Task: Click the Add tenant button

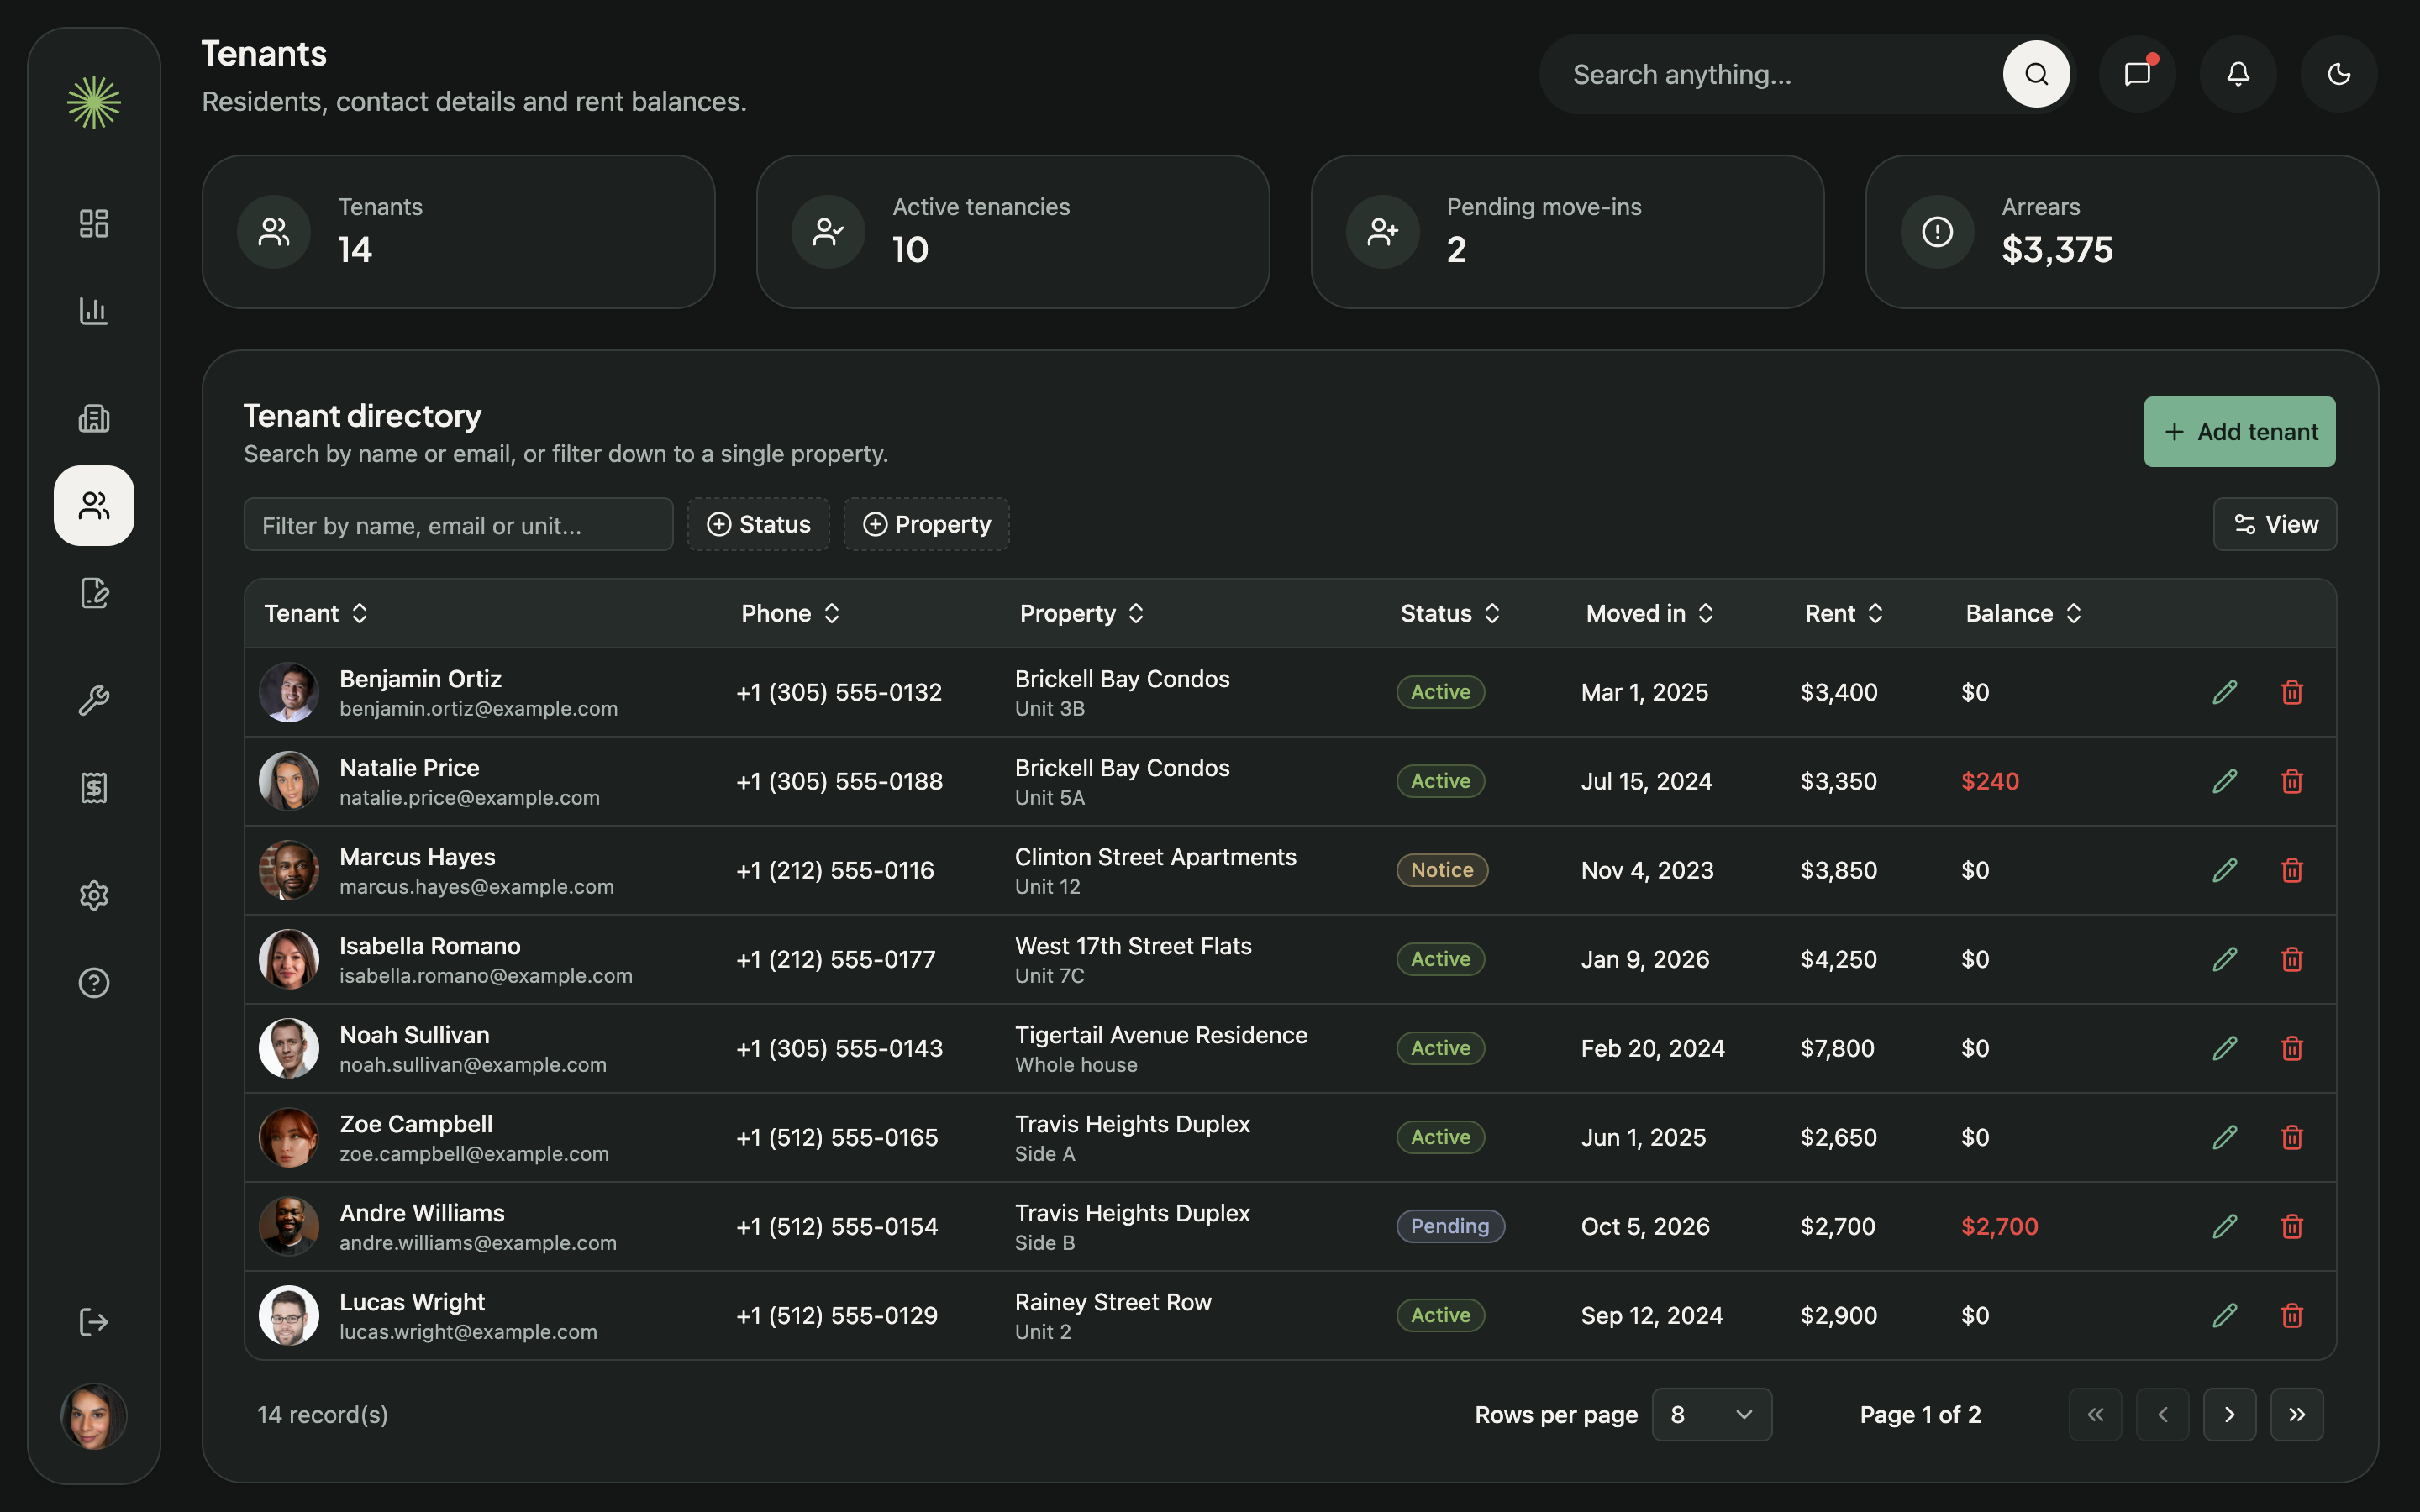Action: coord(2240,432)
